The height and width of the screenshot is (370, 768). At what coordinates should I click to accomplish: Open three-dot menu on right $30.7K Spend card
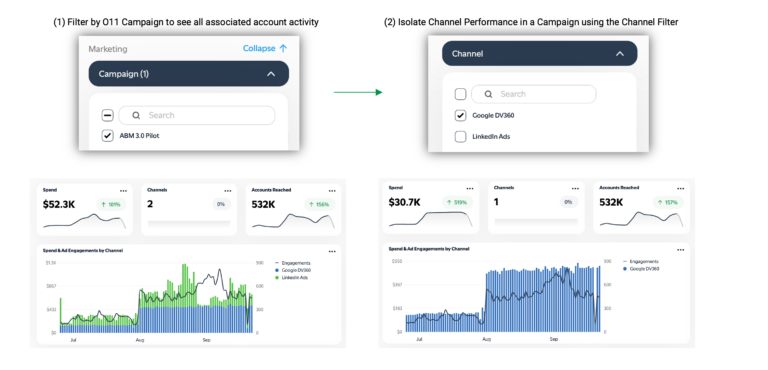point(470,189)
